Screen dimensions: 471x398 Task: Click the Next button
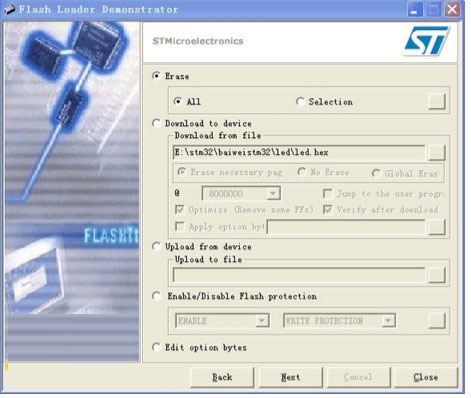pos(291,377)
